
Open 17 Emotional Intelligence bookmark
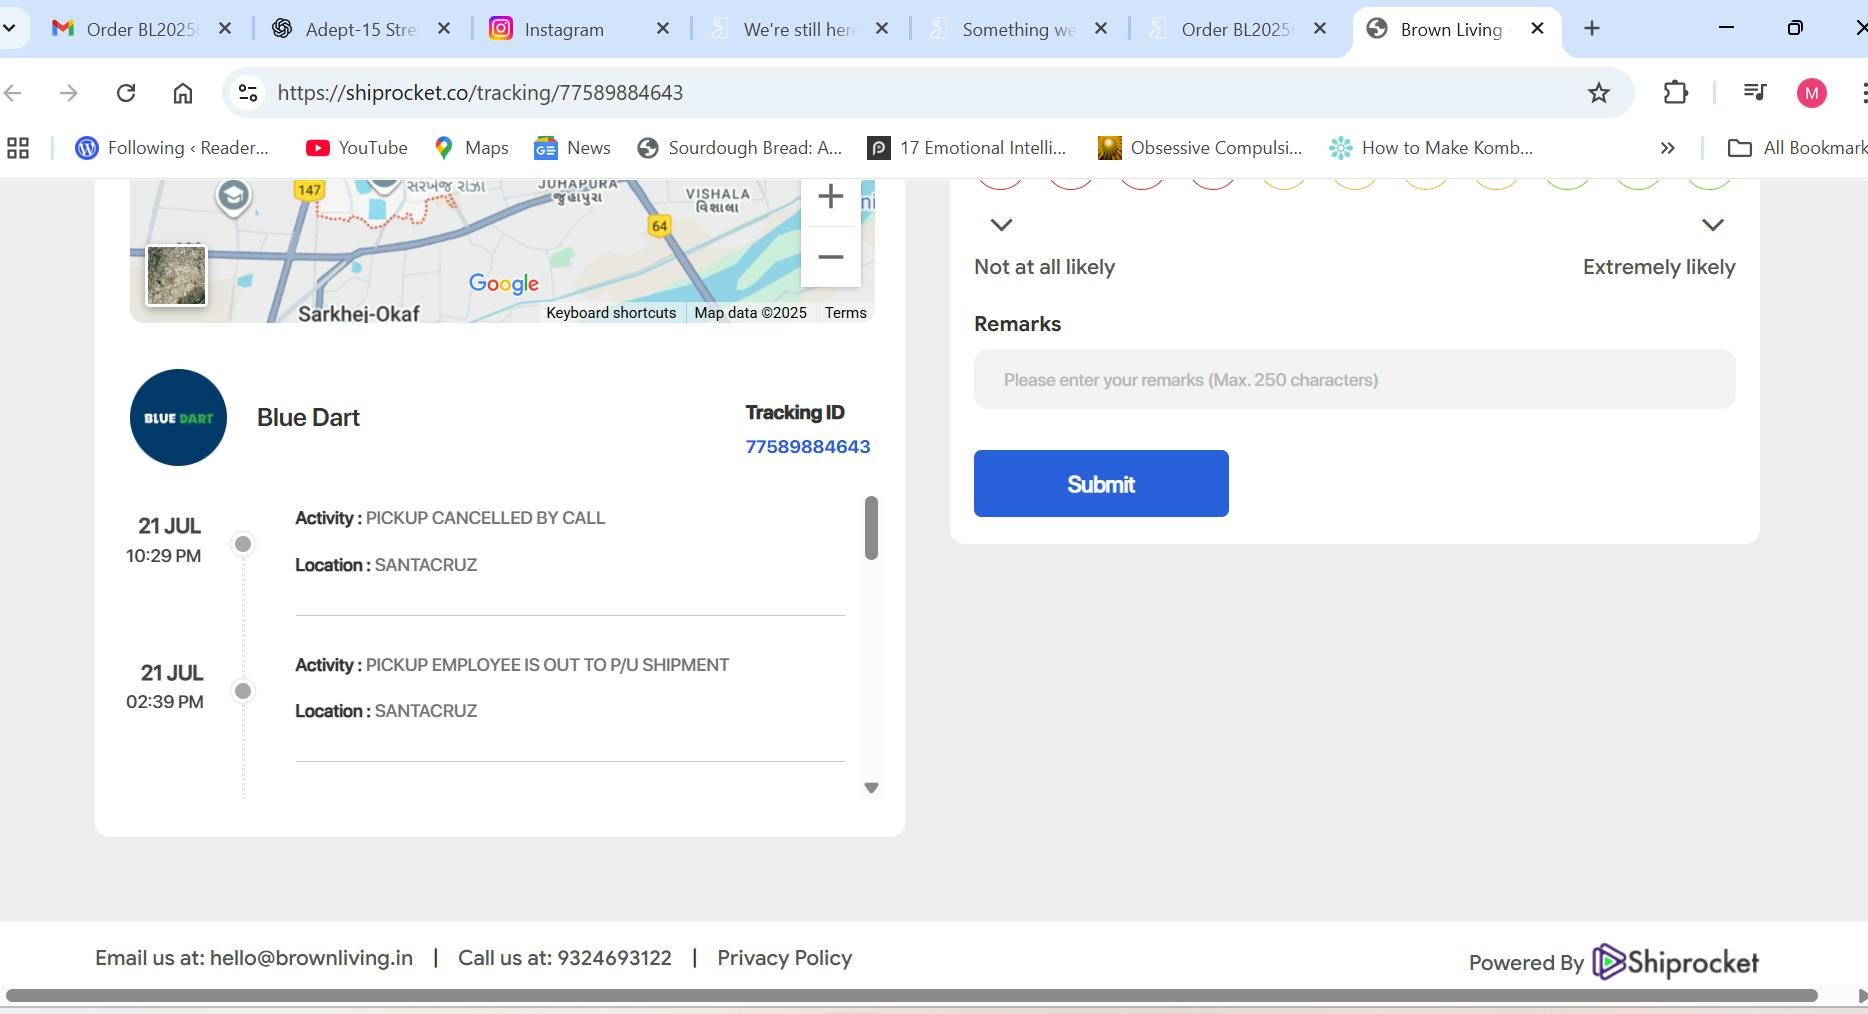[x=967, y=148]
